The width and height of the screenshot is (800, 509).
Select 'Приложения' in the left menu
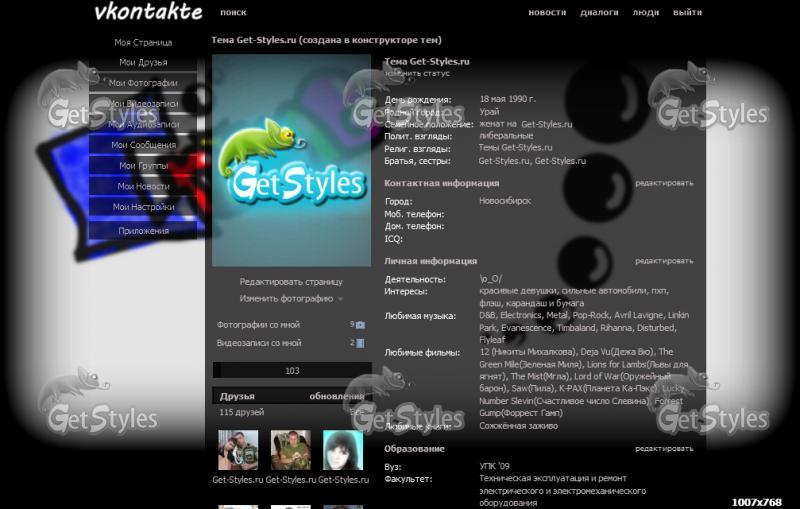pos(143,231)
